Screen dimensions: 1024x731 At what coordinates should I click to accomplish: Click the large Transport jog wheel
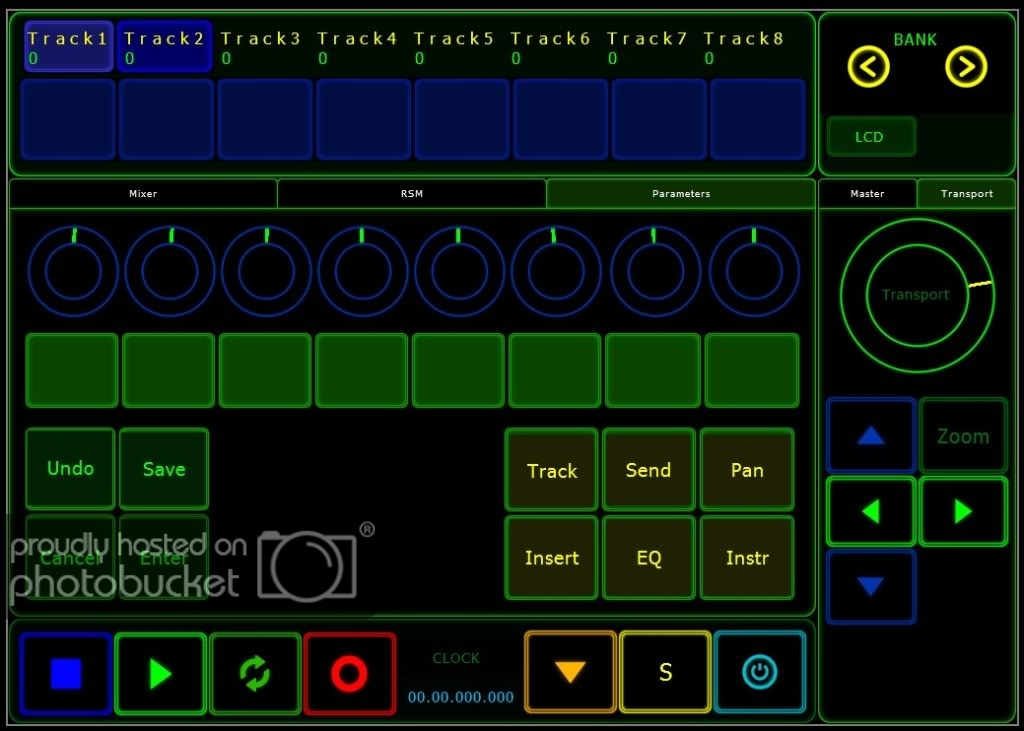point(917,295)
